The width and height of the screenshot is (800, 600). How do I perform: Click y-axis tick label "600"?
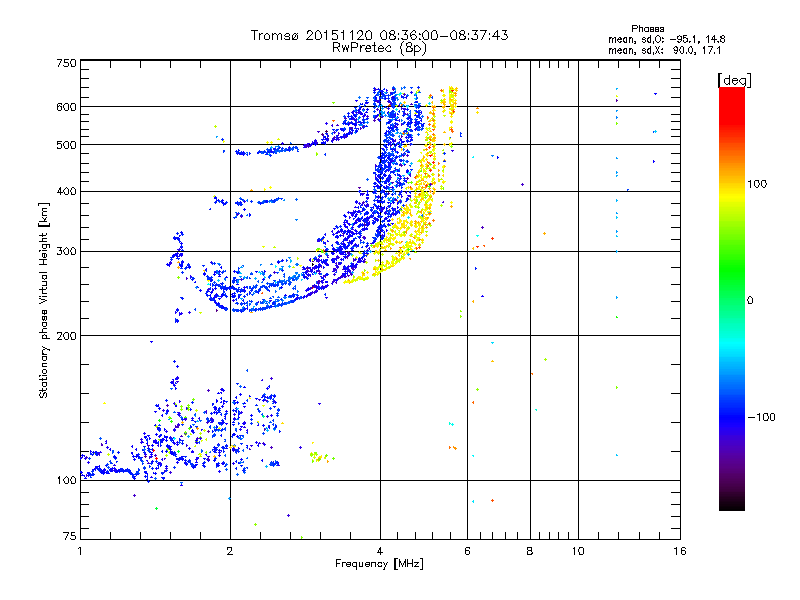(66, 107)
